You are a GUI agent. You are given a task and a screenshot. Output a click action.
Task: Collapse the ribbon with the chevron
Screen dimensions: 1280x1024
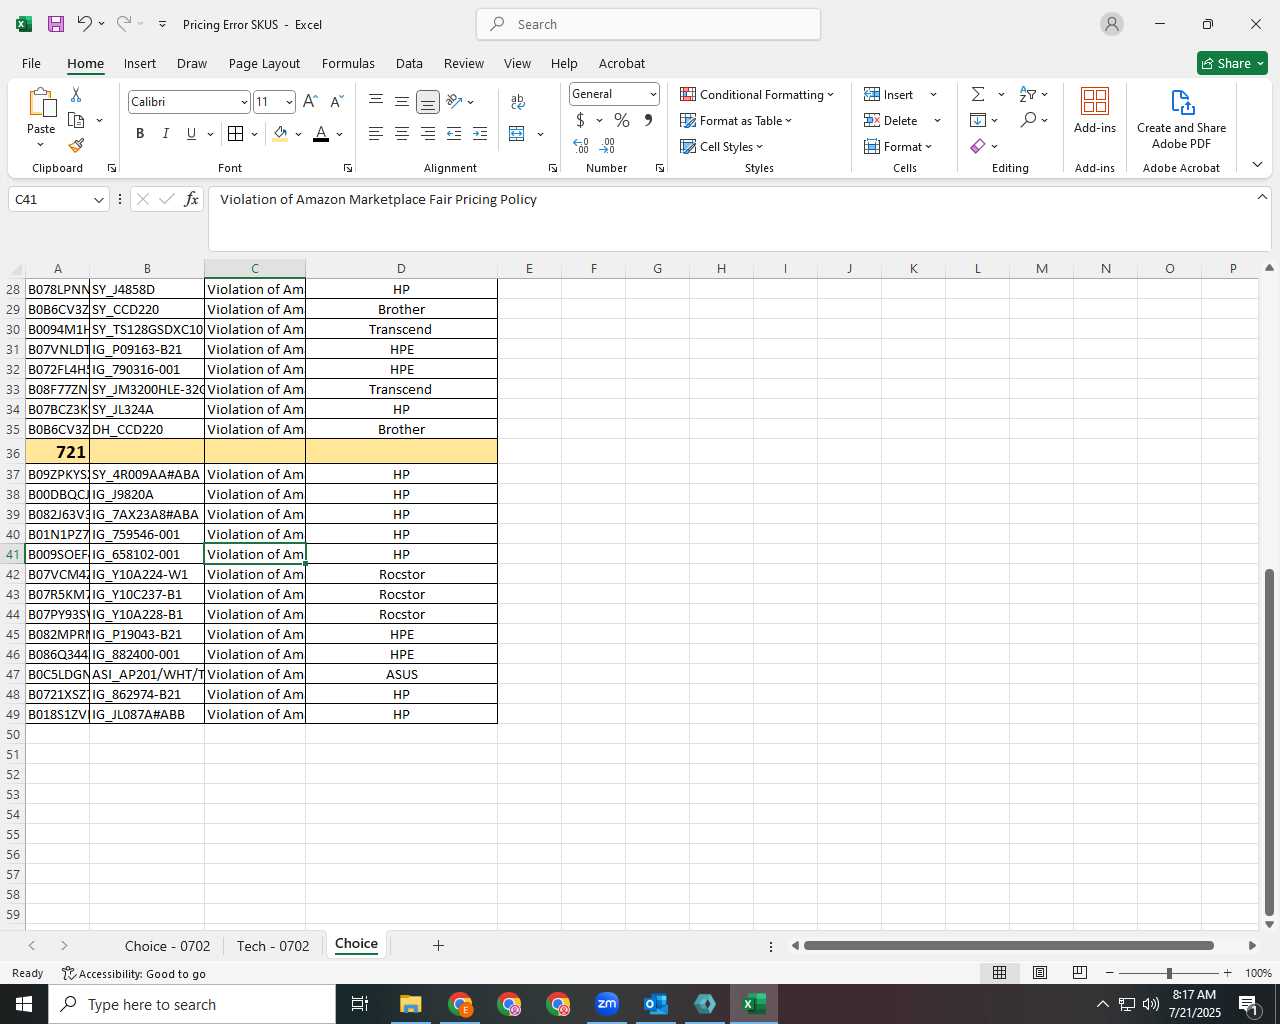pyautogui.click(x=1257, y=165)
